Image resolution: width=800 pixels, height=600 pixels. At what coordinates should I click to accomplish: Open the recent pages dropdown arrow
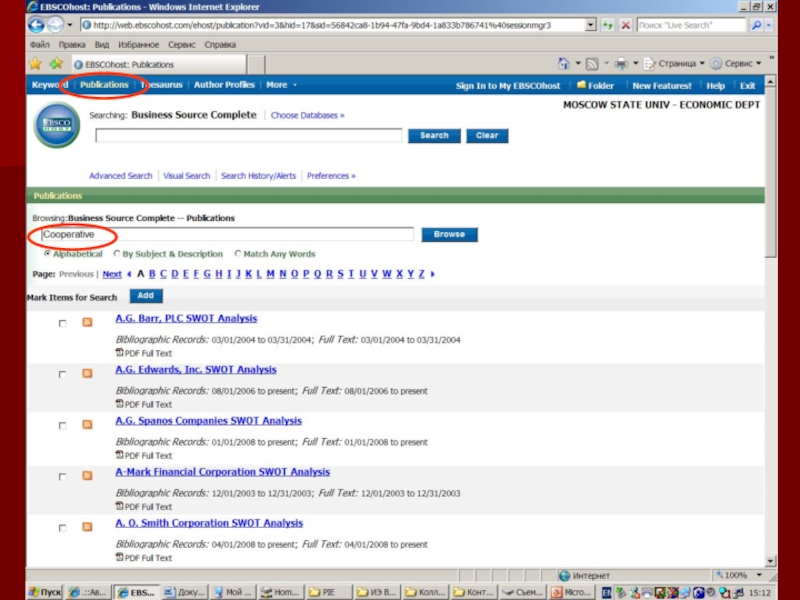tap(70, 25)
